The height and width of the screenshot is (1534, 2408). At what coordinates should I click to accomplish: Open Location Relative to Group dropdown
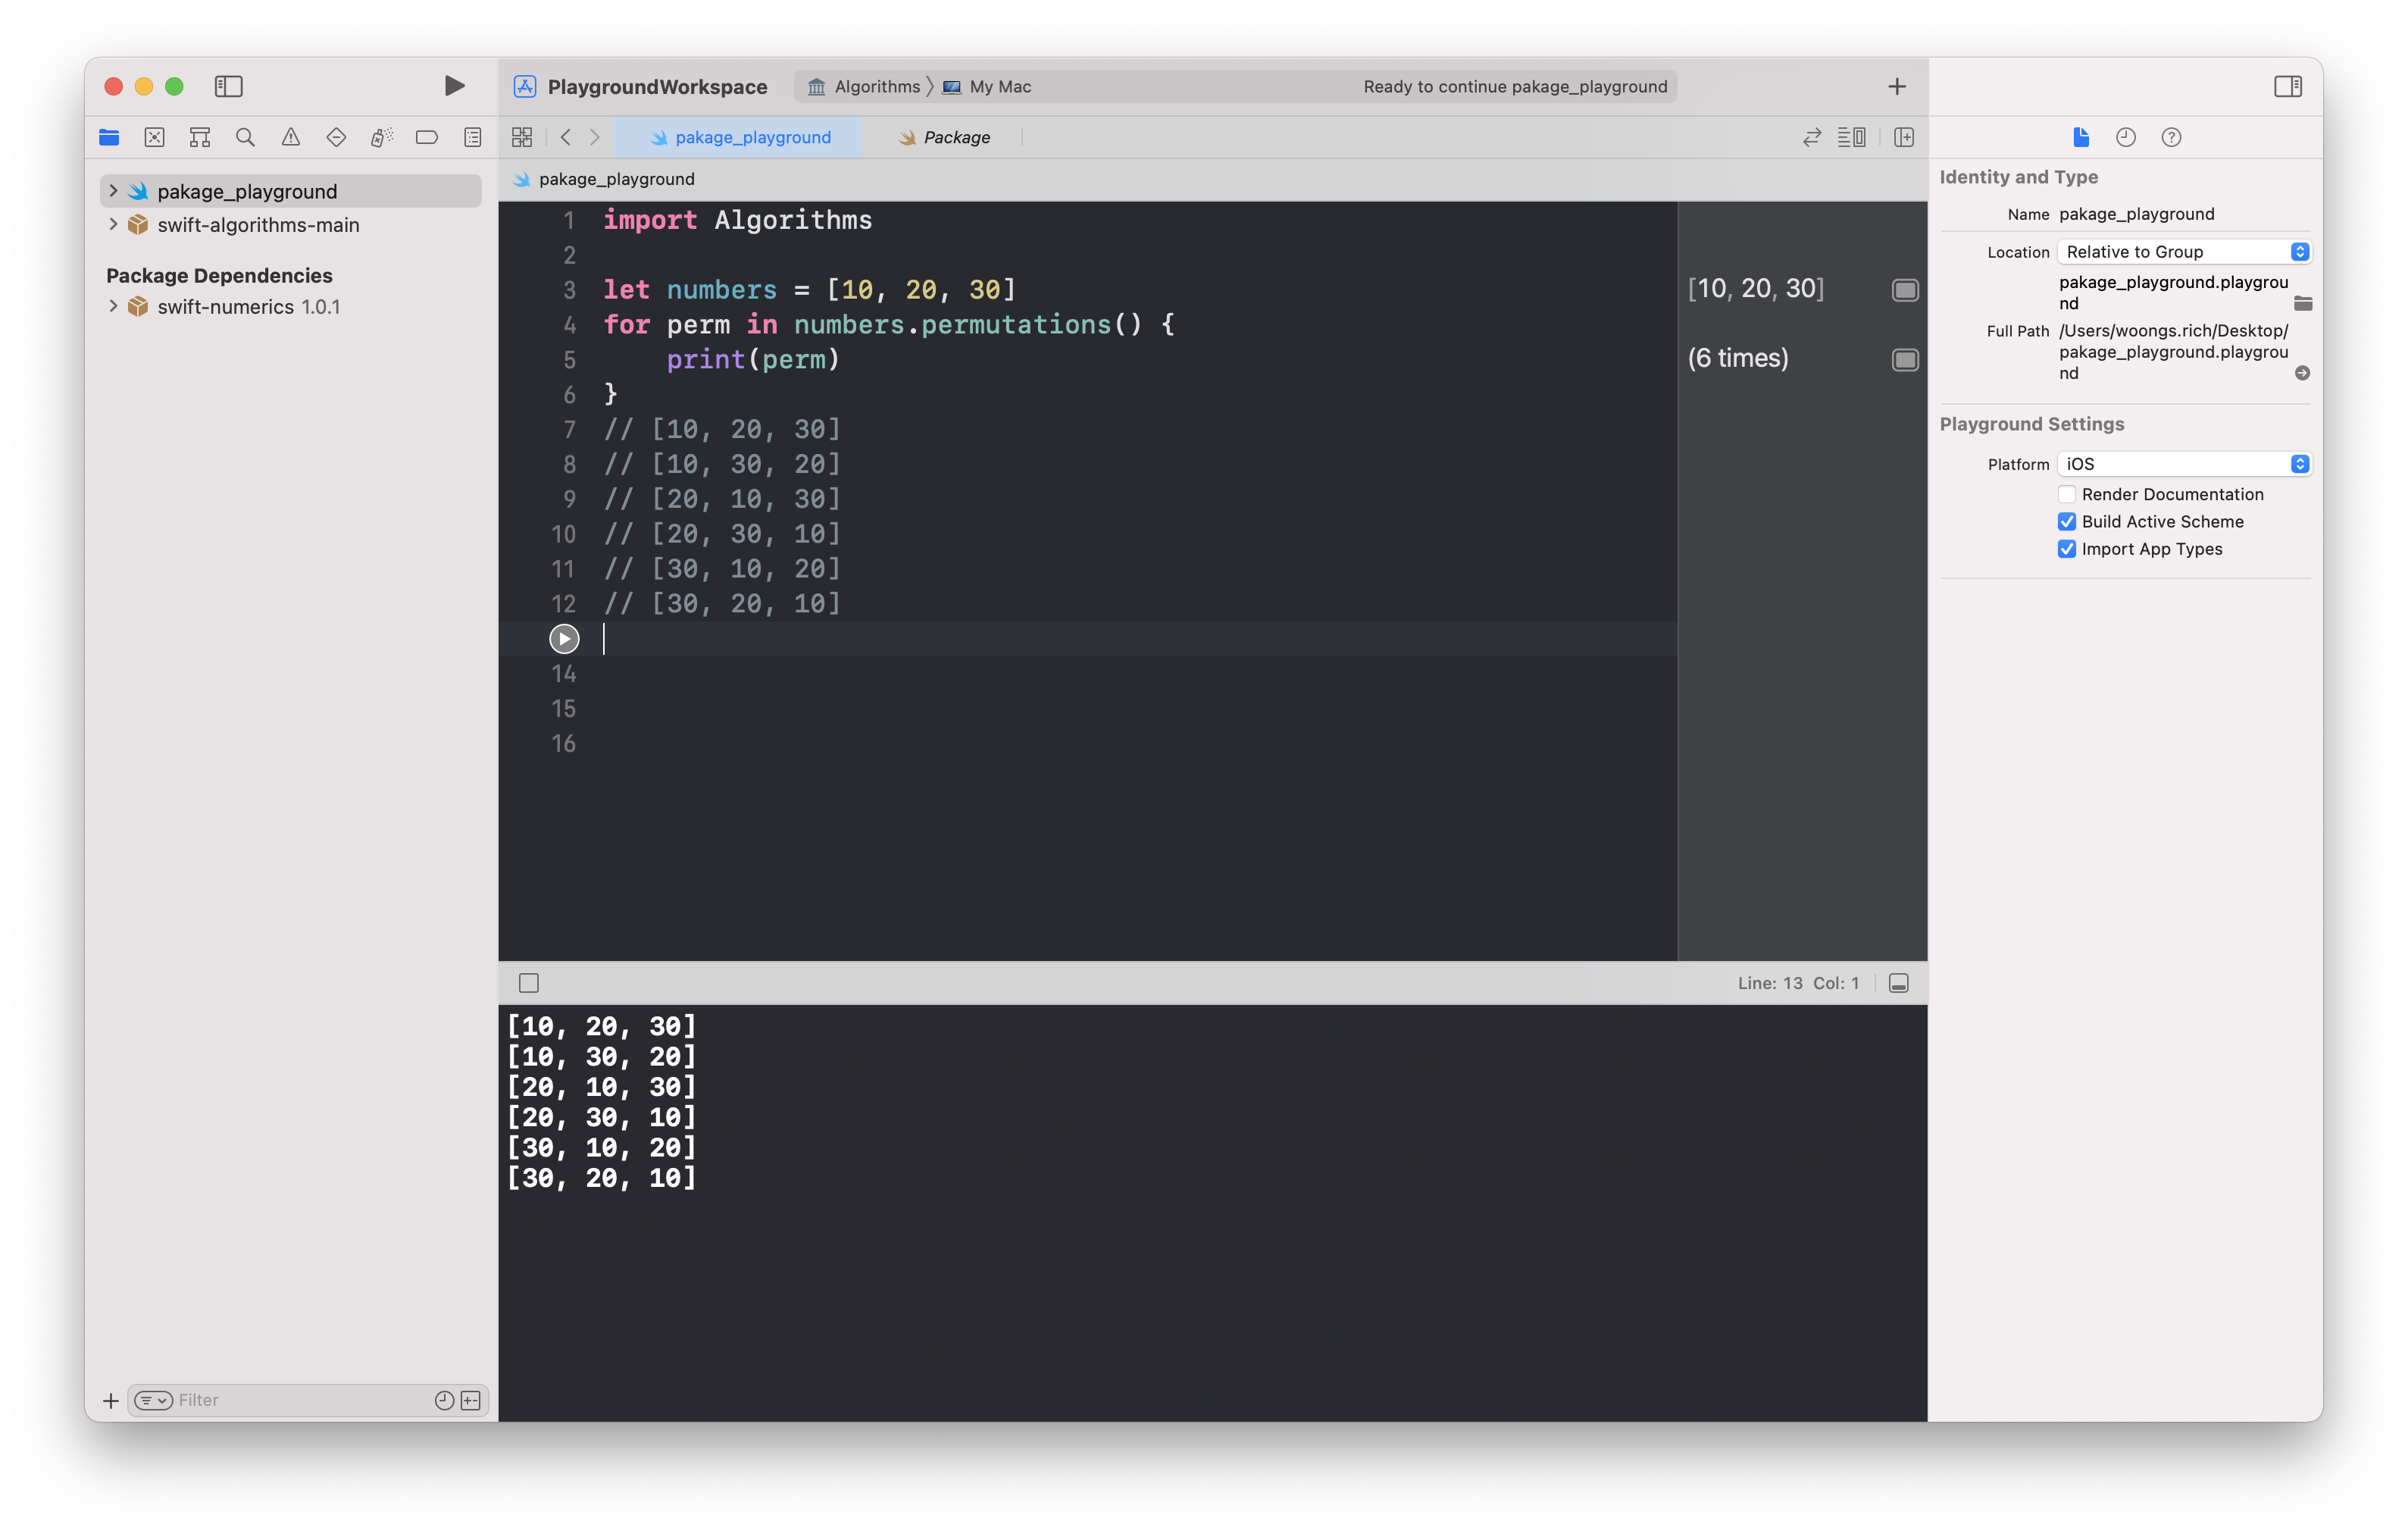2184,252
